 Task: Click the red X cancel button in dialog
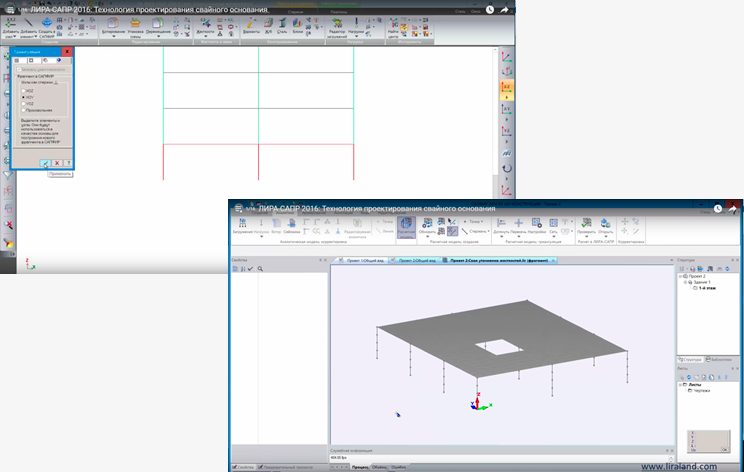[x=57, y=163]
